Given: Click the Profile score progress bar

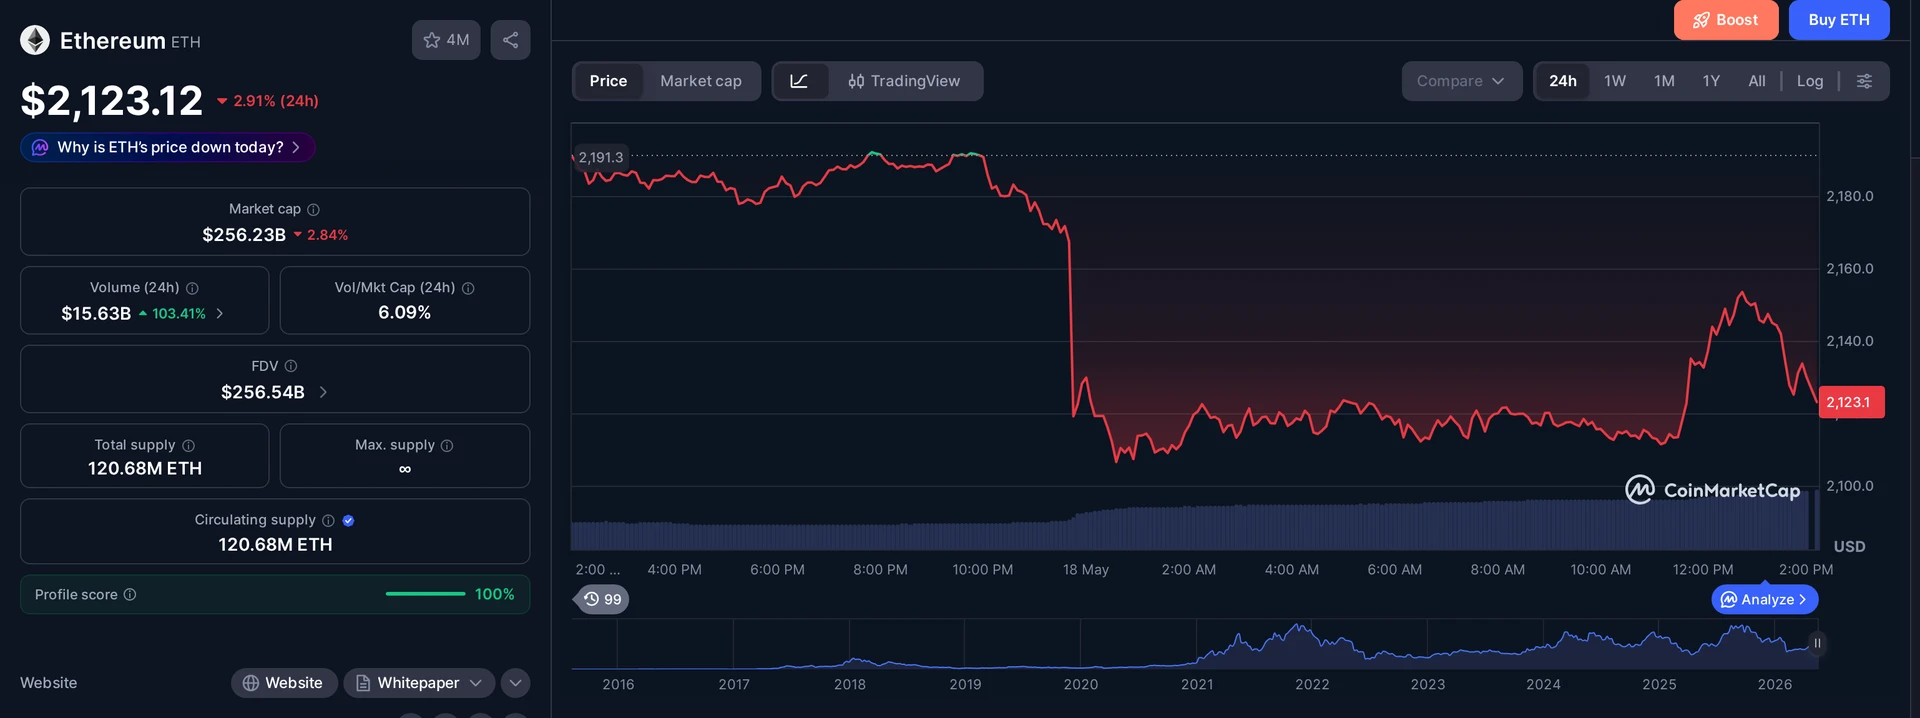Looking at the screenshot, I should [425, 594].
